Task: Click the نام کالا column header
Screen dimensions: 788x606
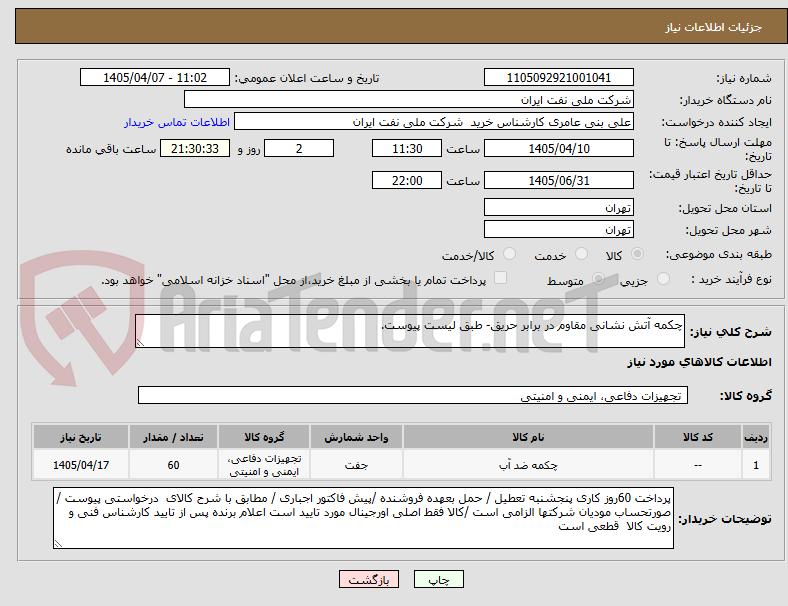Action: tap(528, 437)
